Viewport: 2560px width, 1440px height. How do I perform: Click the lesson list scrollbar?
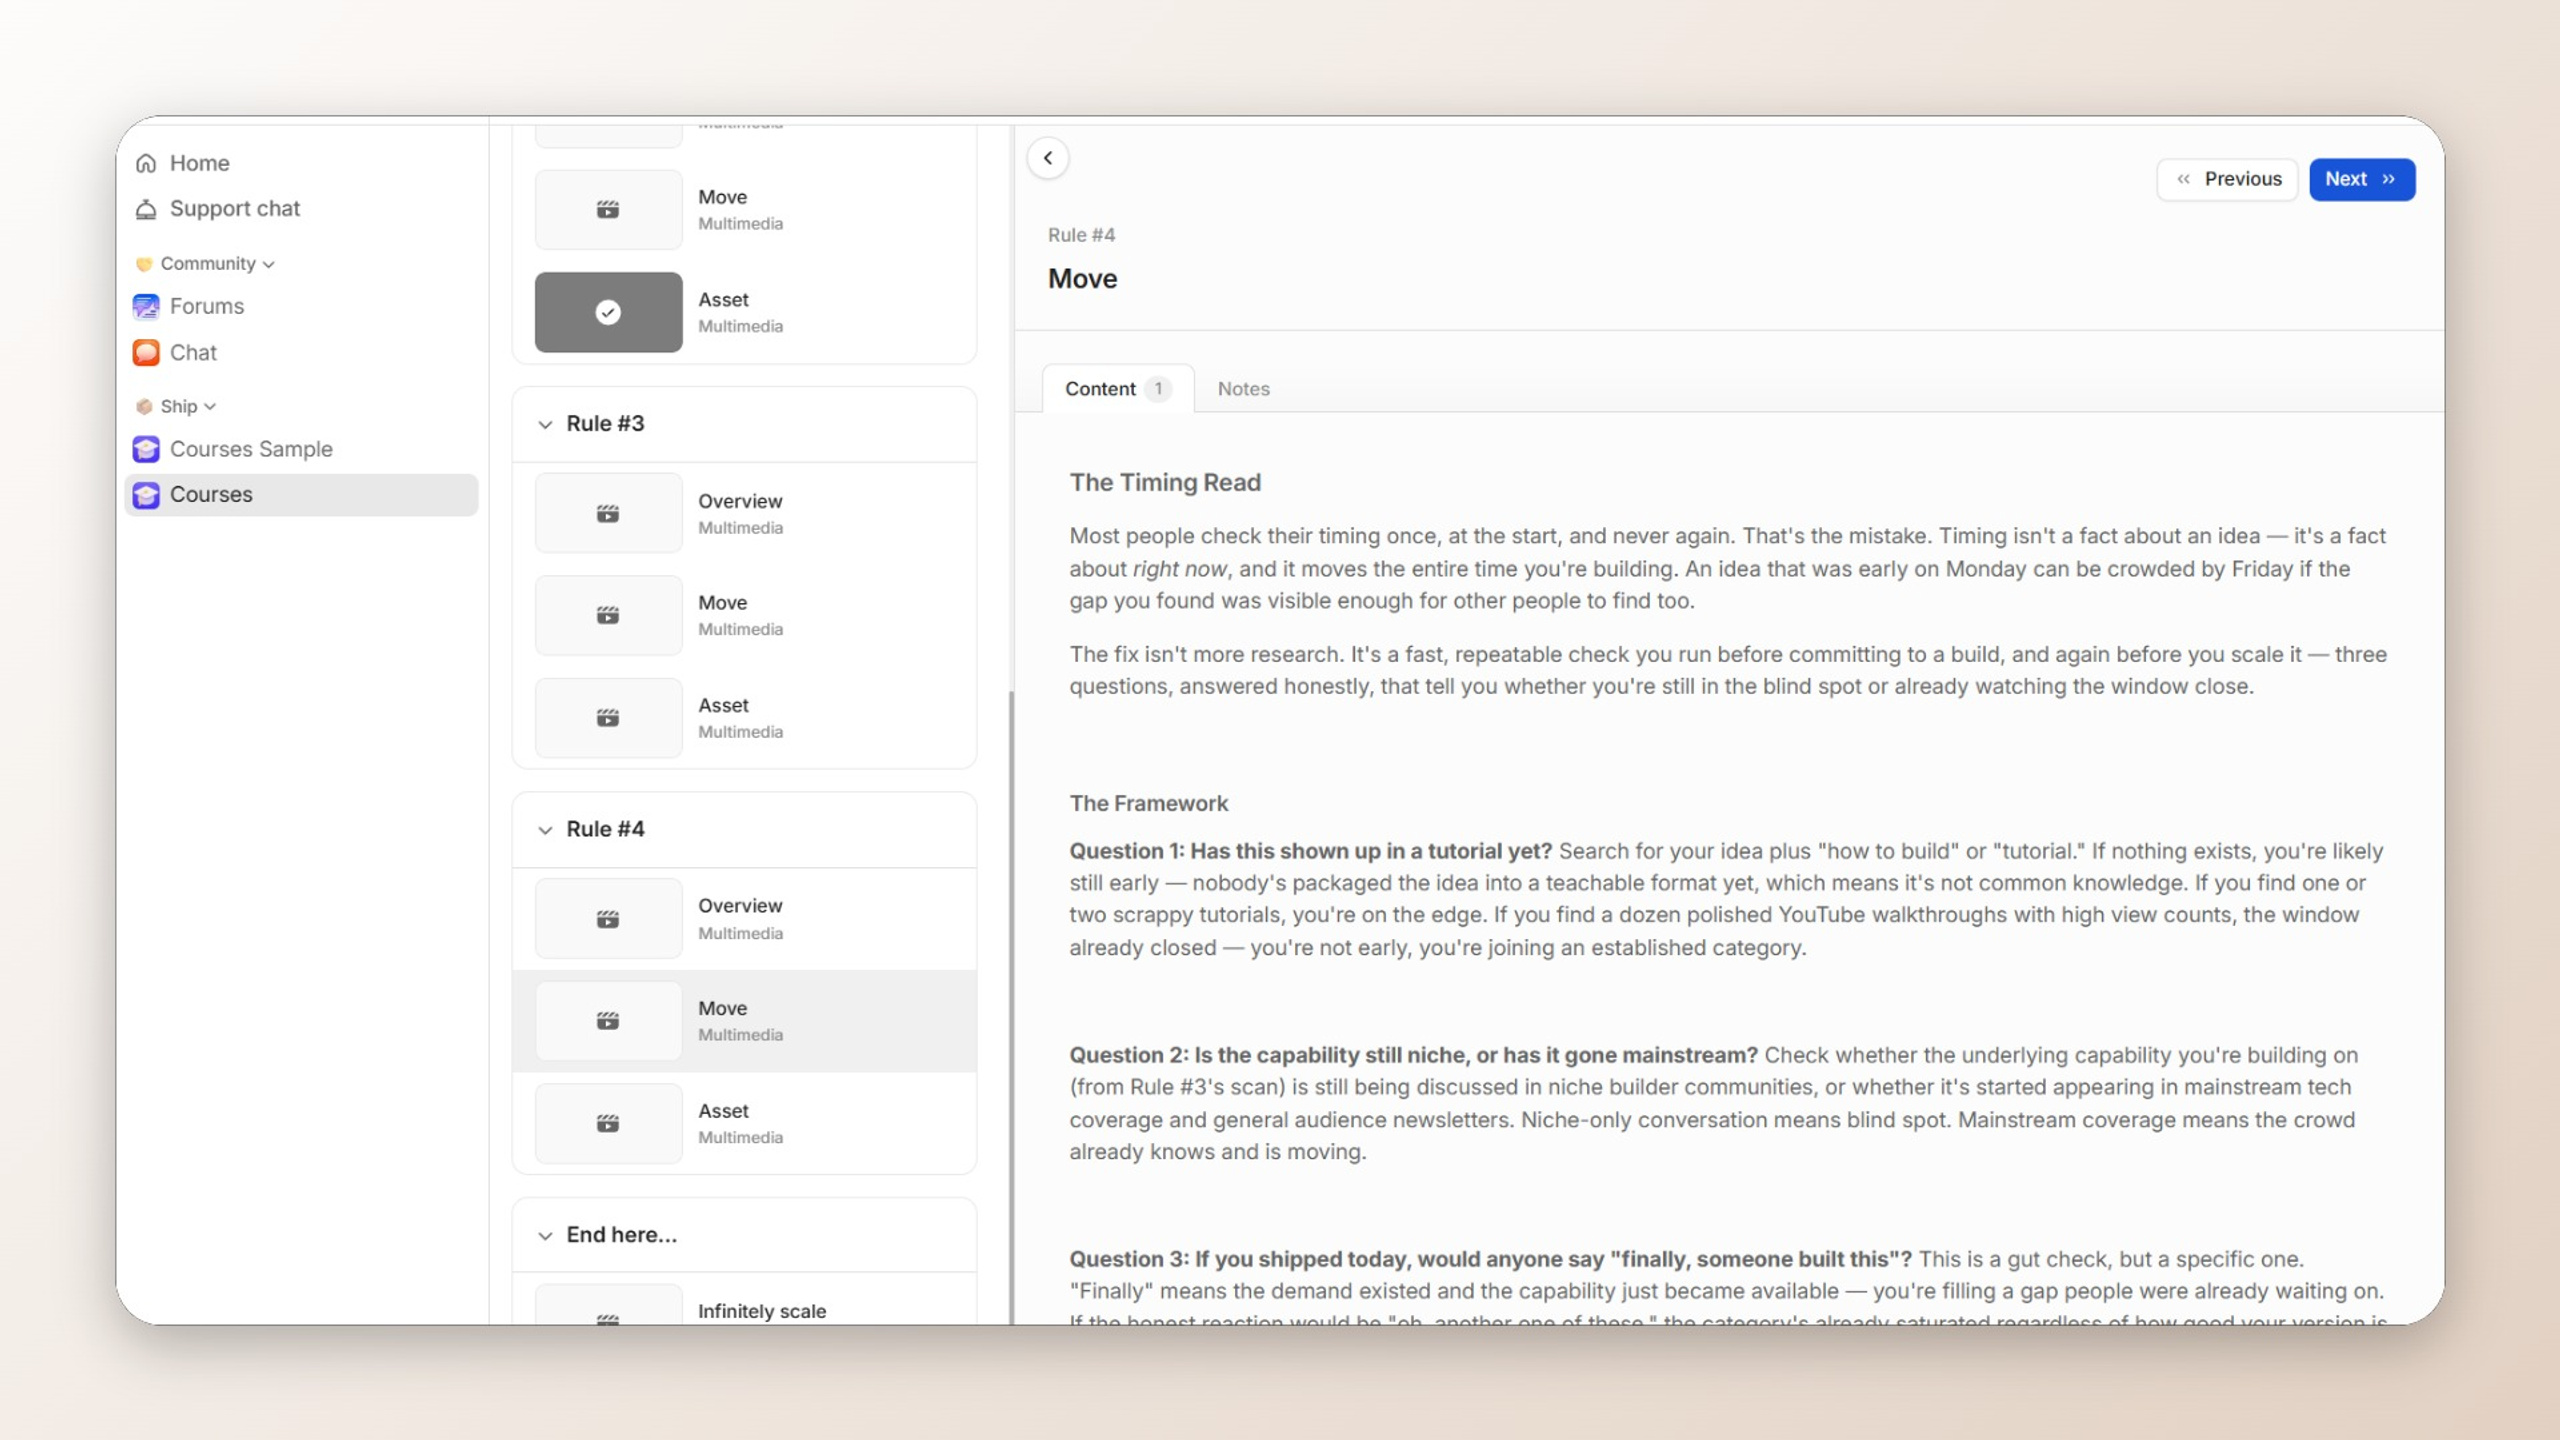[x=1011, y=1007]
